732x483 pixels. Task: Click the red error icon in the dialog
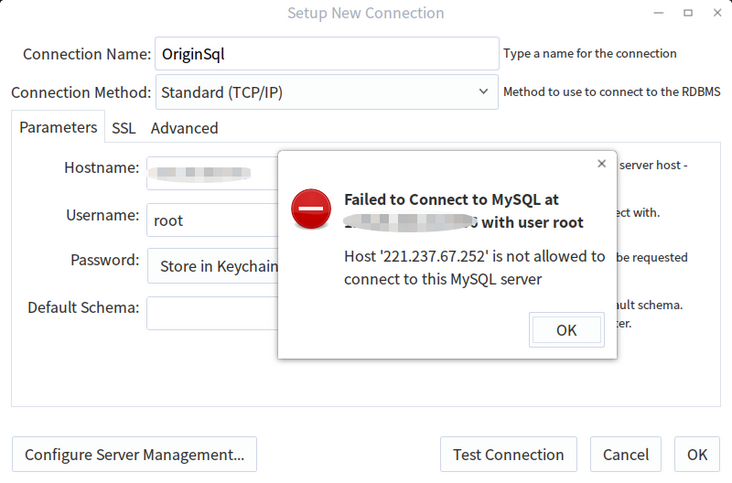[x=311, y=209]
